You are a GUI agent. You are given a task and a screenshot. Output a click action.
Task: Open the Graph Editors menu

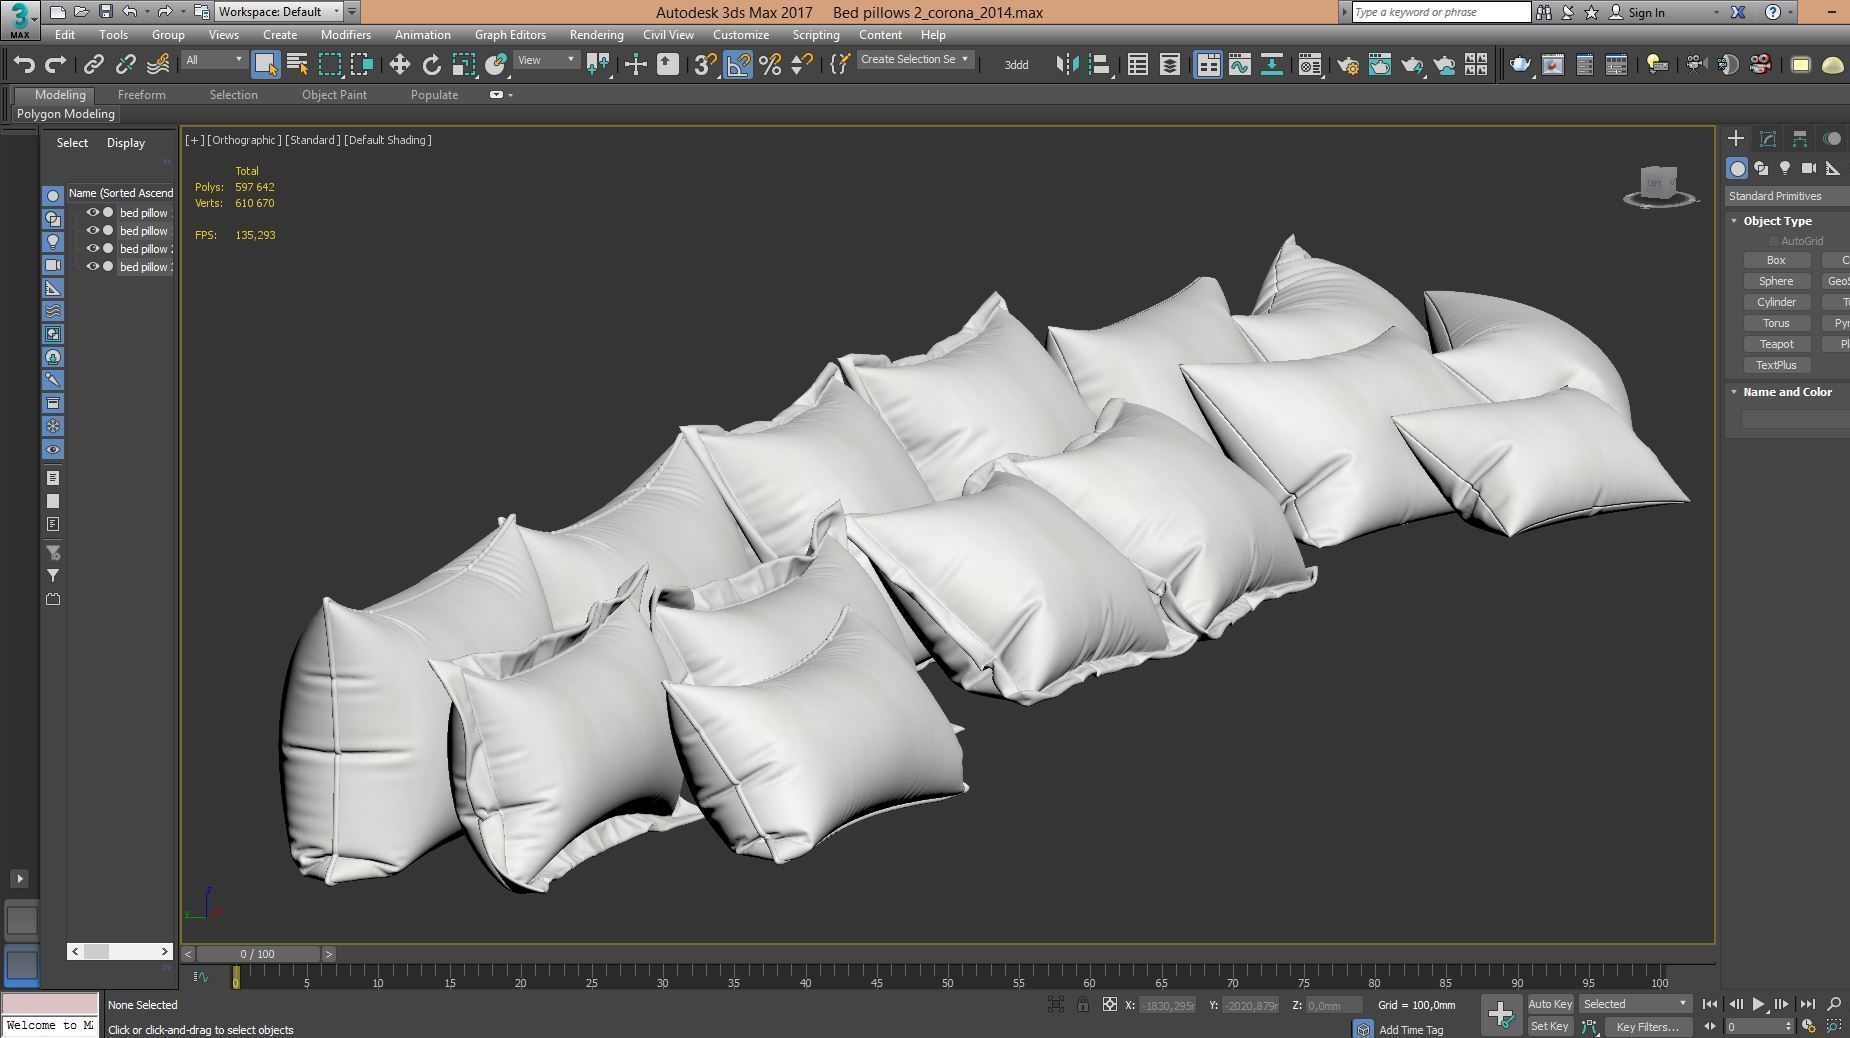tap(510, 35)
